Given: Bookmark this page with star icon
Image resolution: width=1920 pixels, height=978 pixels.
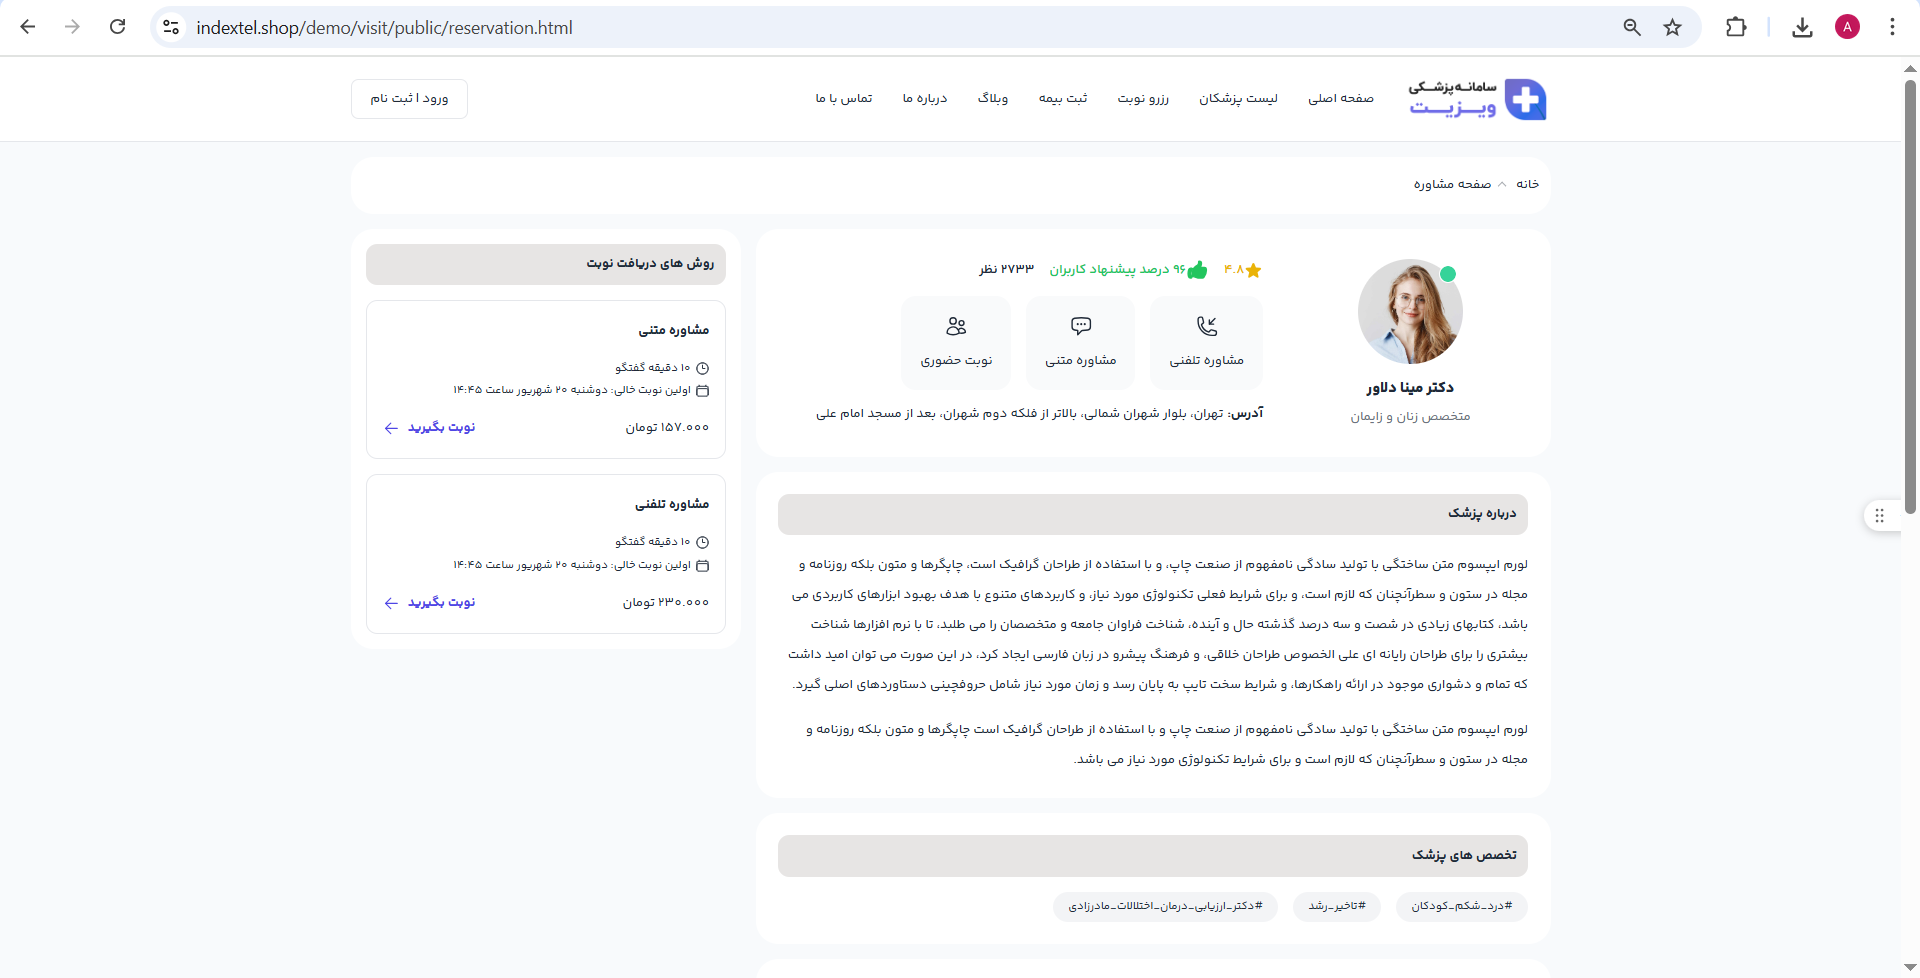Looking at the screenshot, I should coord(1672,27).
